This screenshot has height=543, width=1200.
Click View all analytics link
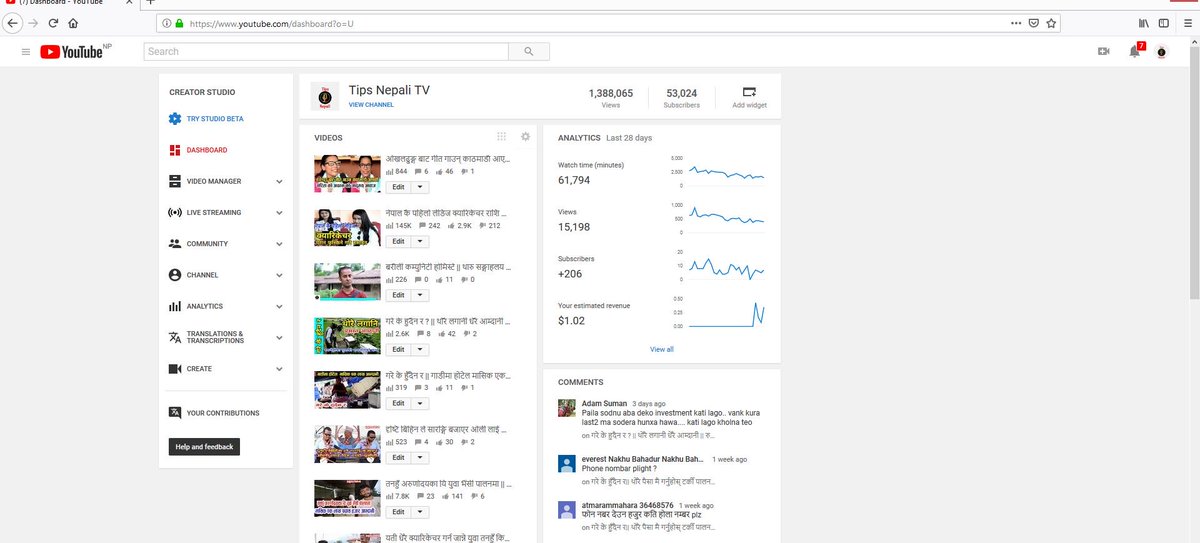(x=662, y=349)
